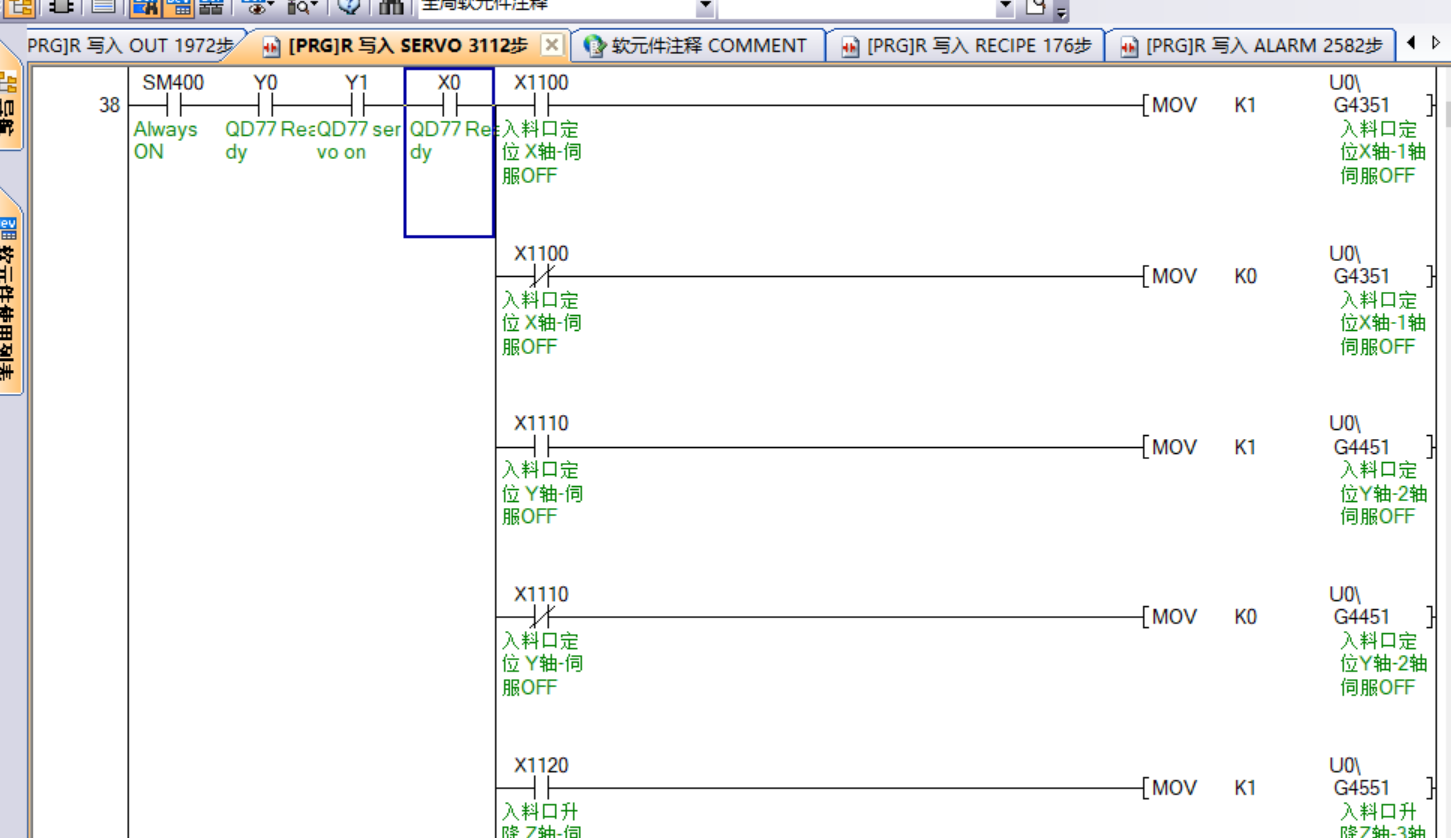Click the chip-shaped icon in toolbar
This screenshot has height=838, width=1451.
pos(61,6)
